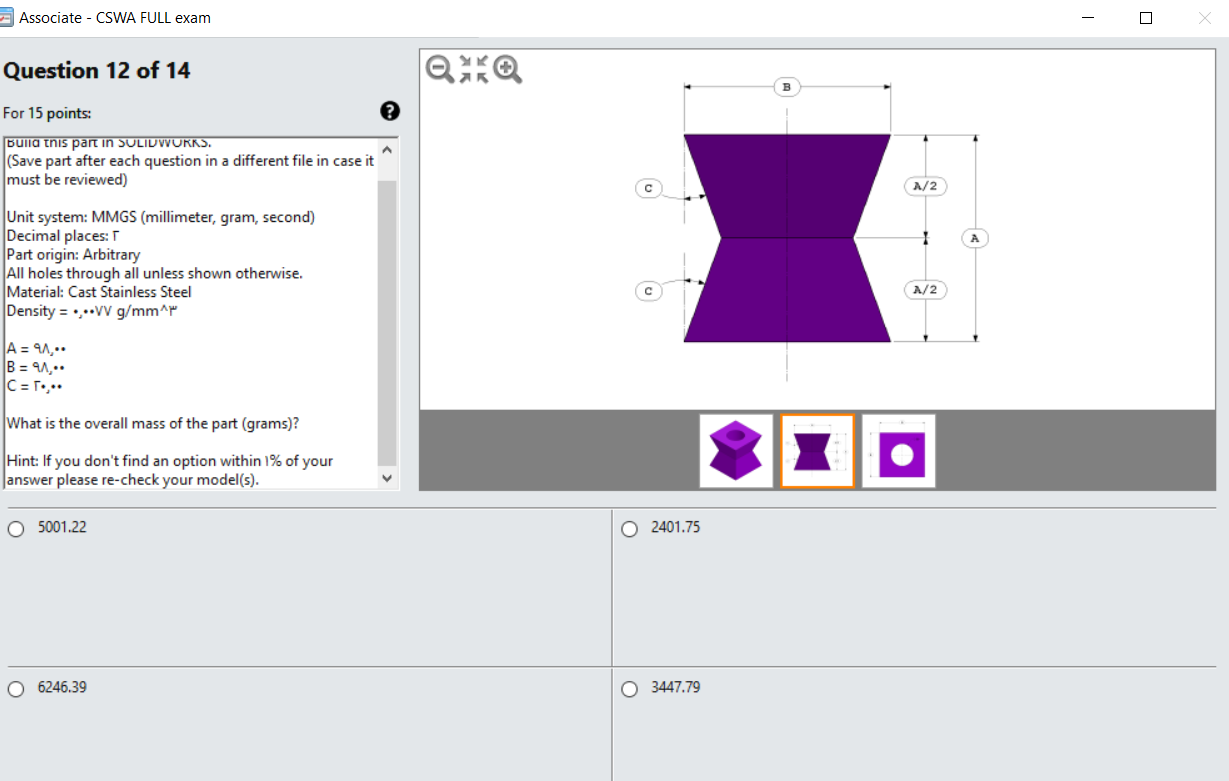
Task: Open the help question mark icon
Action: click(x=388, y=111)
